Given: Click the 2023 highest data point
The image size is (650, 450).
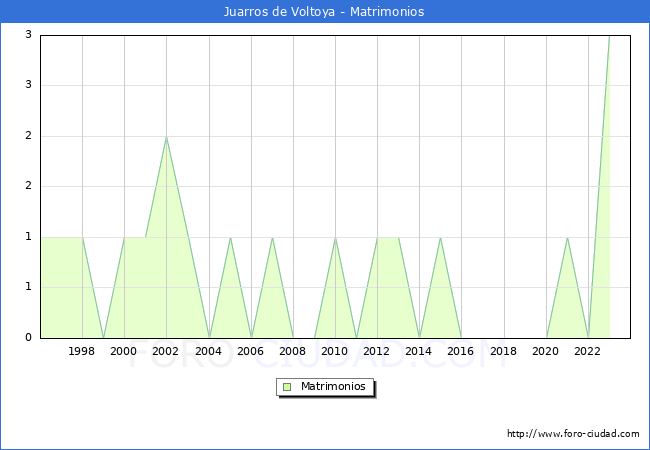Looking at the screenshot, I should (609, 36).
